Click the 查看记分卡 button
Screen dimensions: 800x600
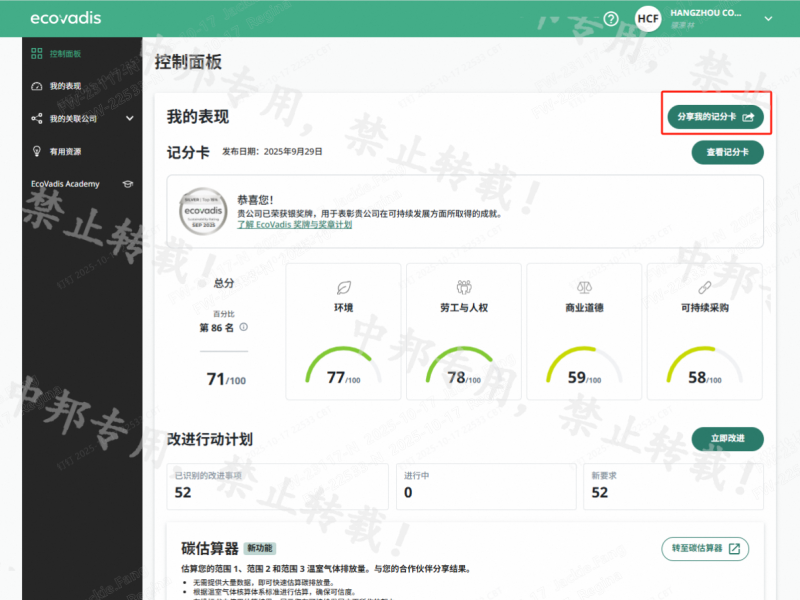tap(727, 153)
